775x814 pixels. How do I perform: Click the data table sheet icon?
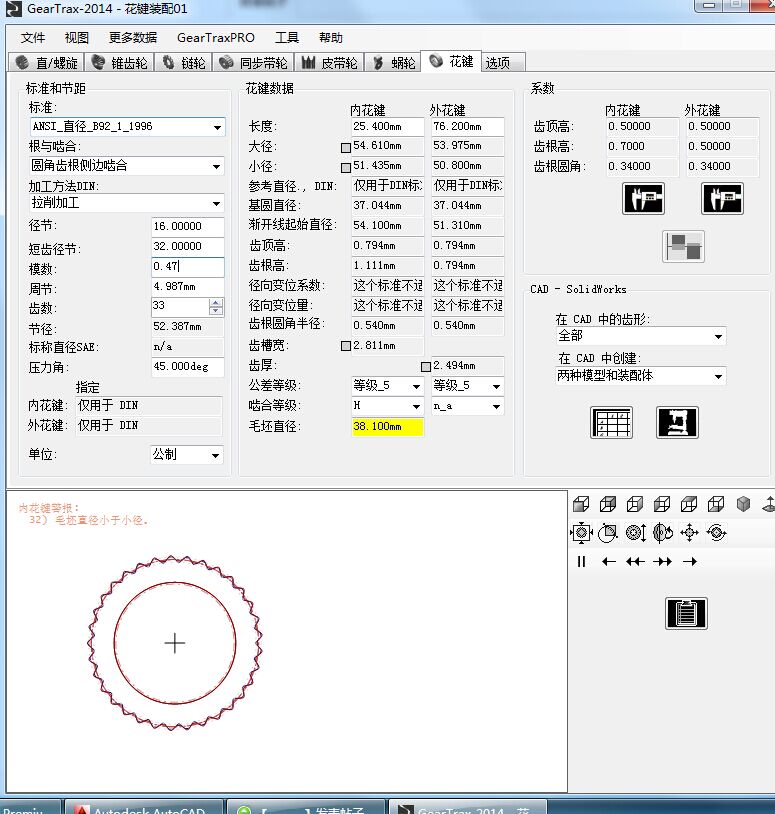(611, 423)
